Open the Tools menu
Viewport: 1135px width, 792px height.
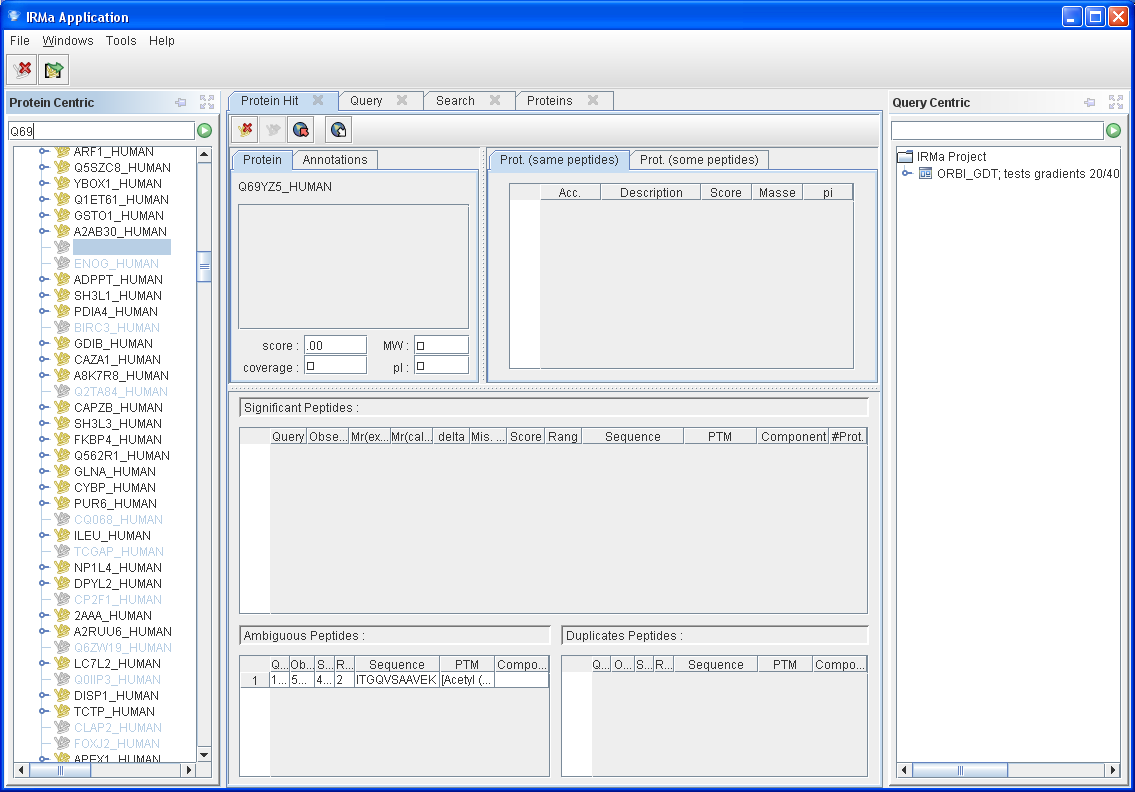pos(121,41)
